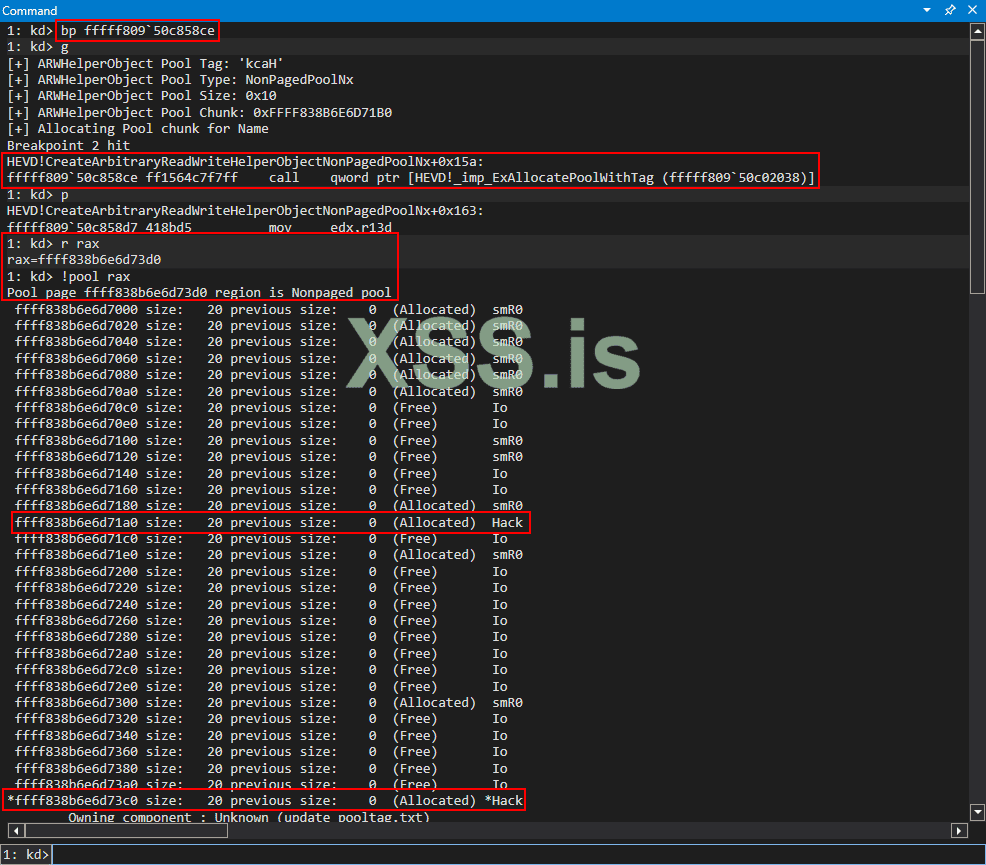The image size is (986, 865).
Task: Click pool entry ffff838b6e6d72e0
Action: pyautogui.click(x=261, y=687)
